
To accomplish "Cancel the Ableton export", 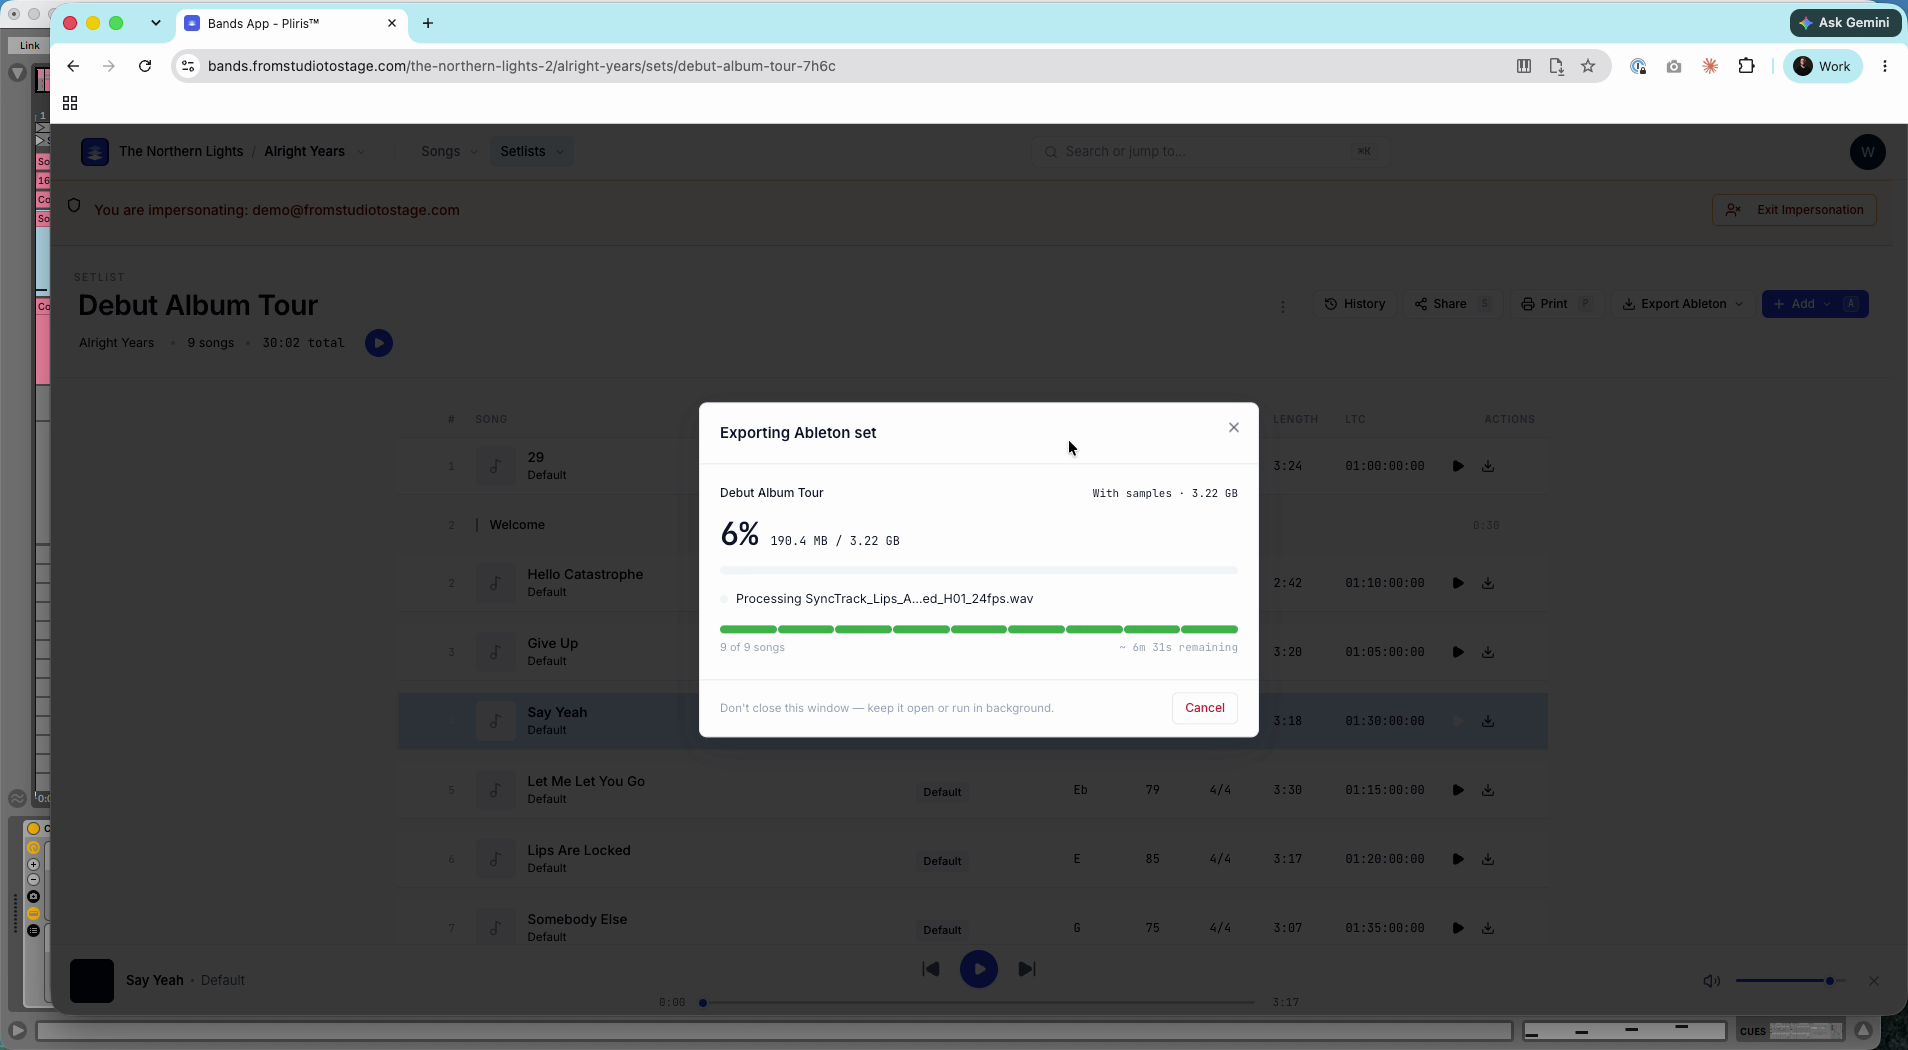I will [x=1205, y=708].
